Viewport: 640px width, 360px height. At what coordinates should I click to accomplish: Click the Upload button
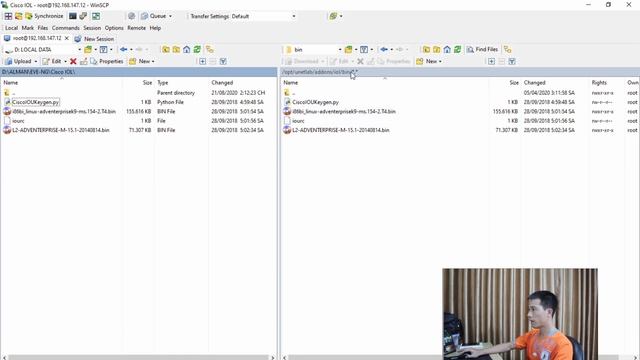tap(18, 61)
